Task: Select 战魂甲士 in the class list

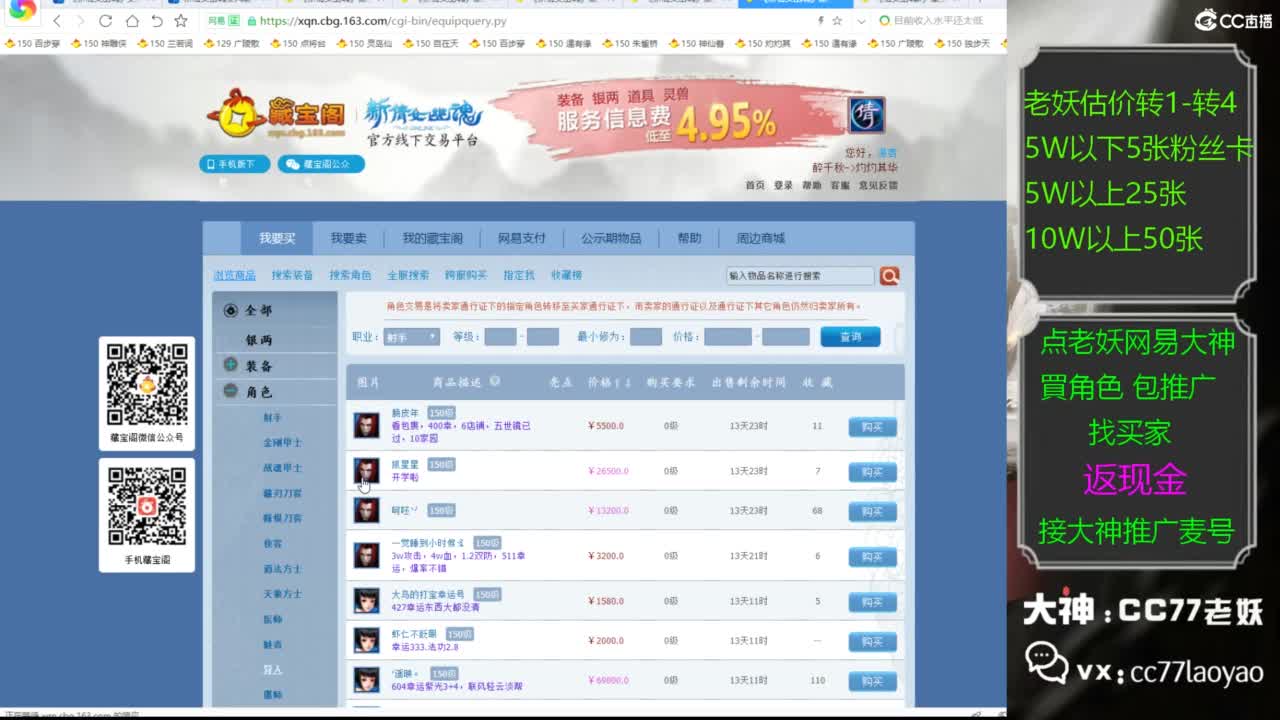Action: point(282,468)
